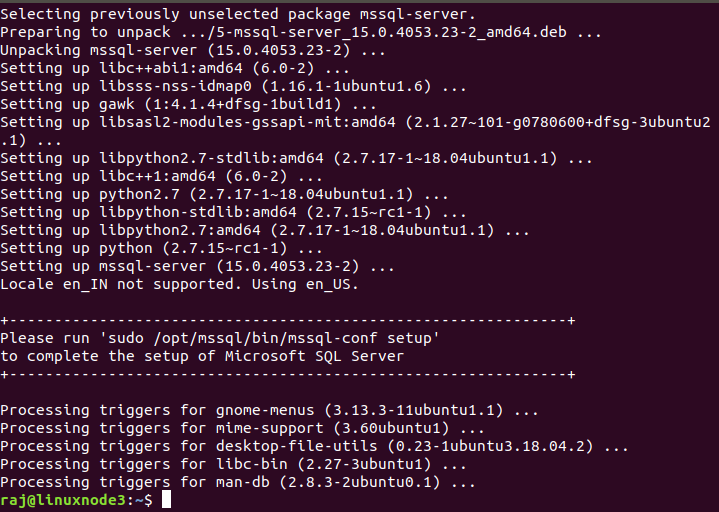Click the 'Setting up gawk' line
Screen dimensions: 719x512
(189, 104)
